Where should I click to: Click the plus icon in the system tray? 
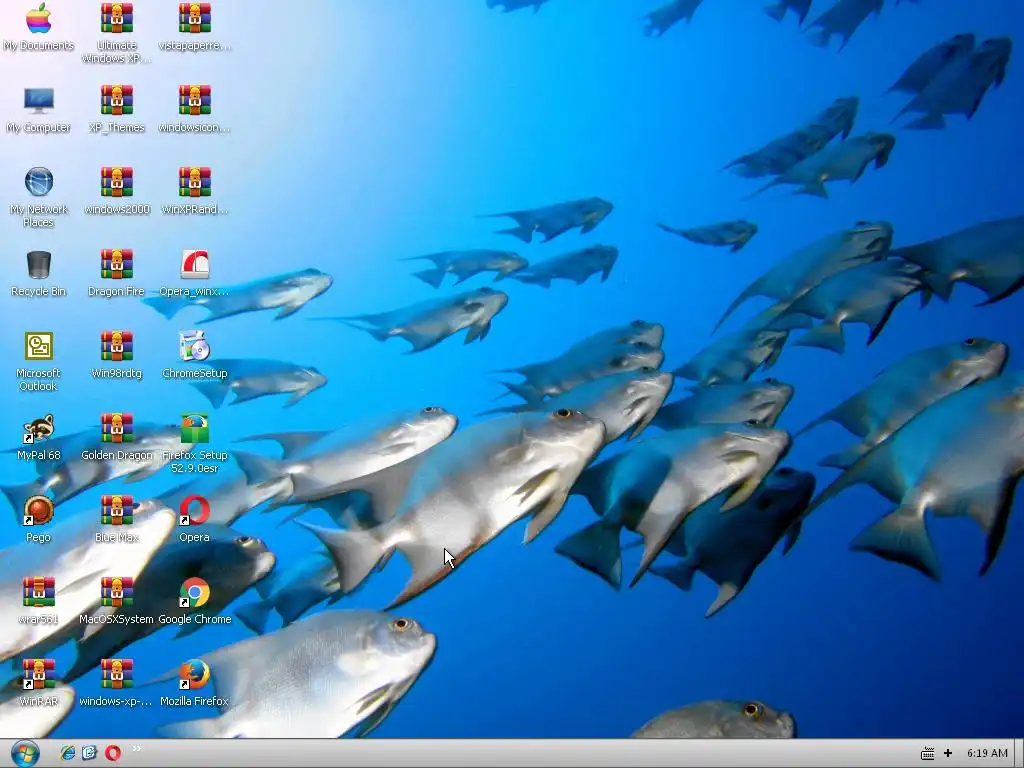pyautogui.click(x=948, y=754)
